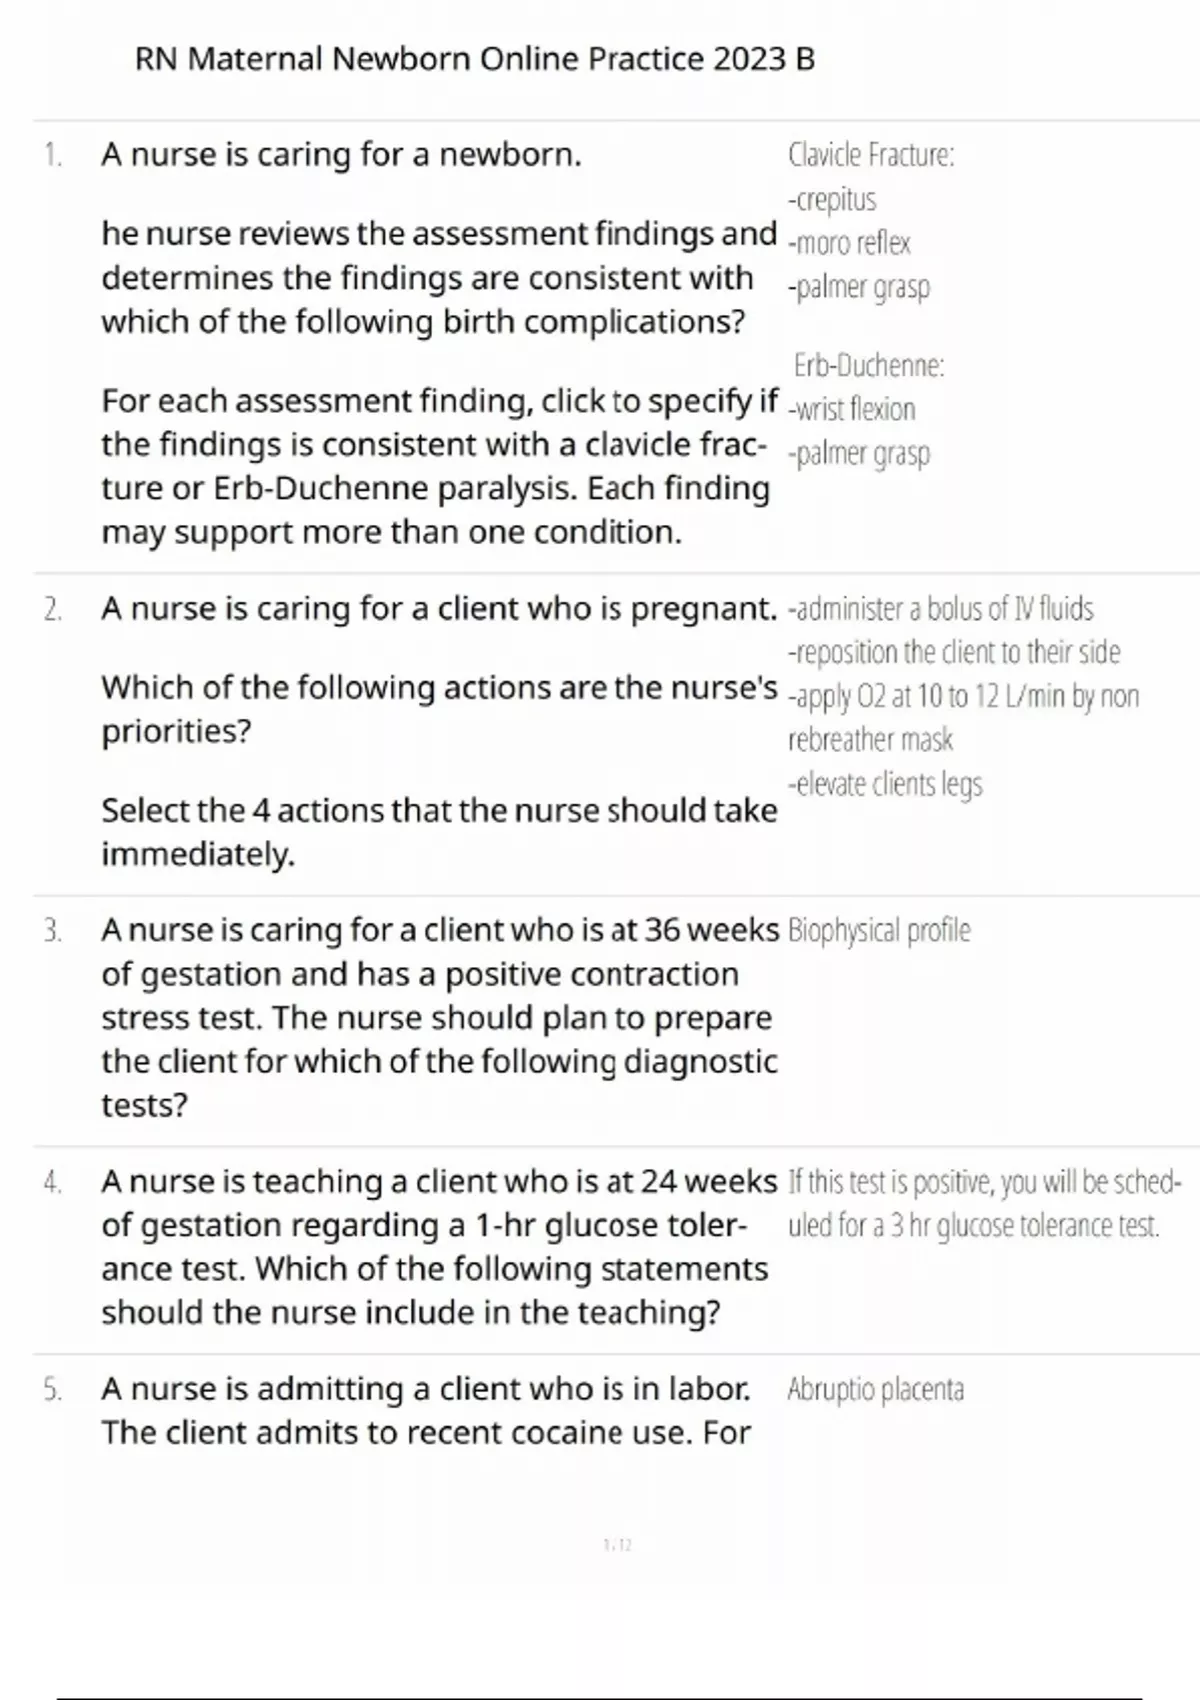Viewport: 1200px width, 1700px height.
Task: Click the page number indicator at bottom
Action: coord(618,1545)
